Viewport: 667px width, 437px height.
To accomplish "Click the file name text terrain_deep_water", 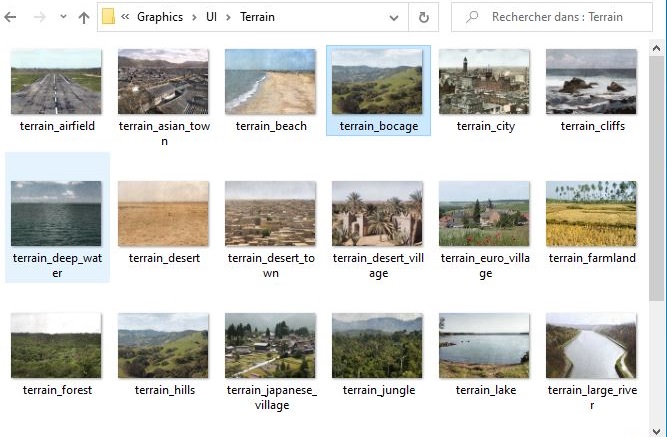I will coord(57,266).
